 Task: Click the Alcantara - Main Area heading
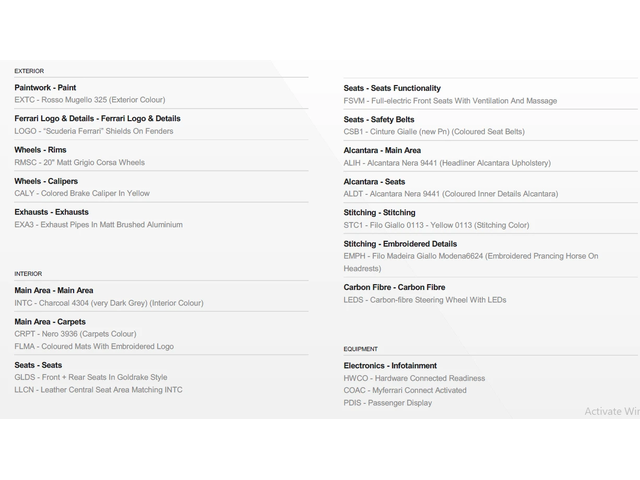(x=382, y=150)
